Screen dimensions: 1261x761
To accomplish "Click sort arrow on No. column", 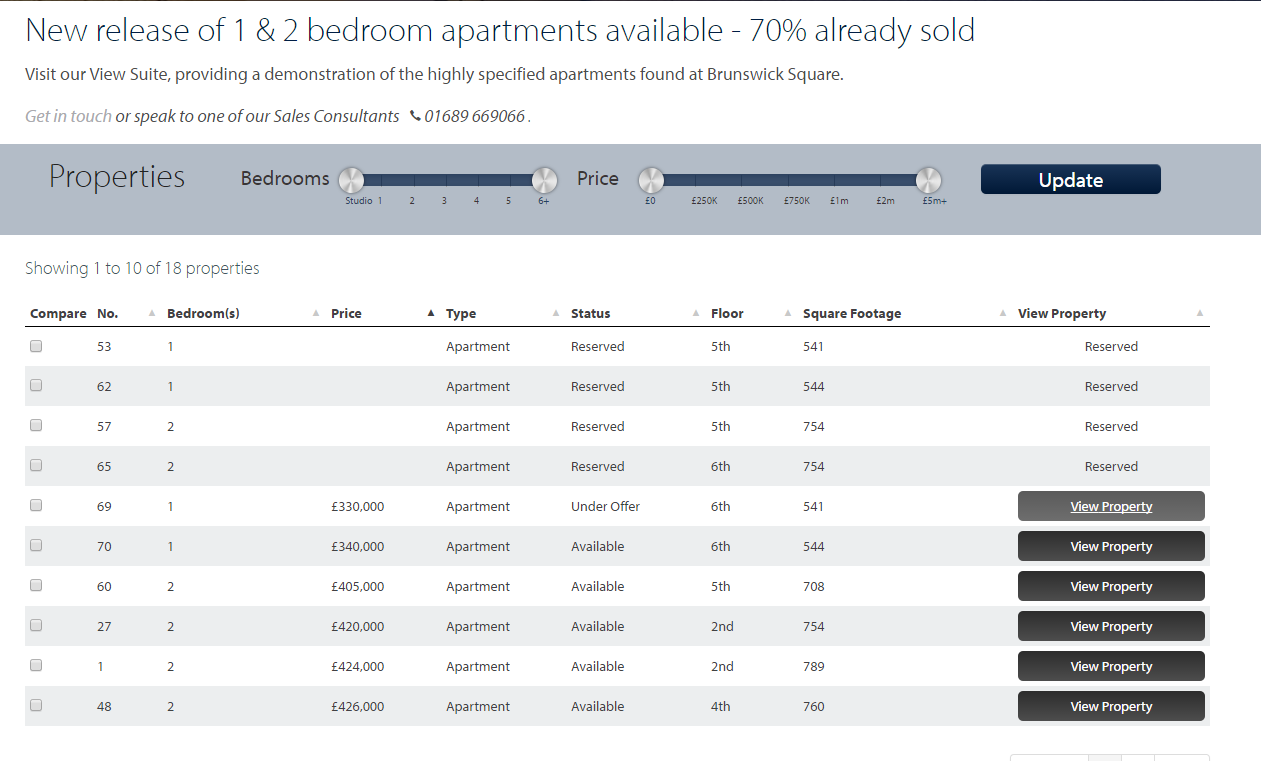I will 152,313.
